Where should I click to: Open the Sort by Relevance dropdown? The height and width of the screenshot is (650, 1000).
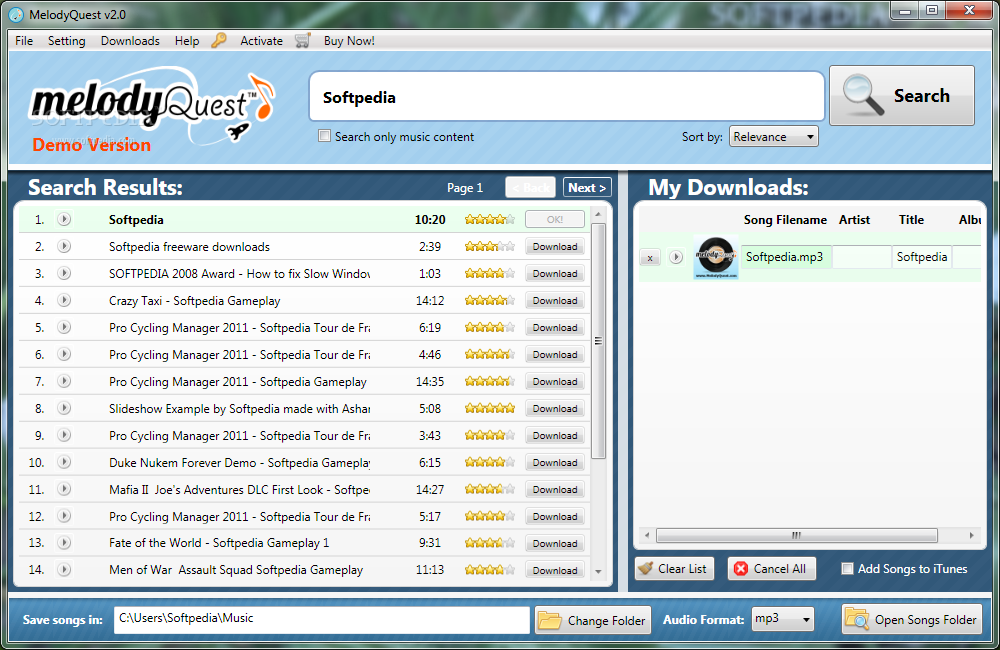(x=774, y=137)
